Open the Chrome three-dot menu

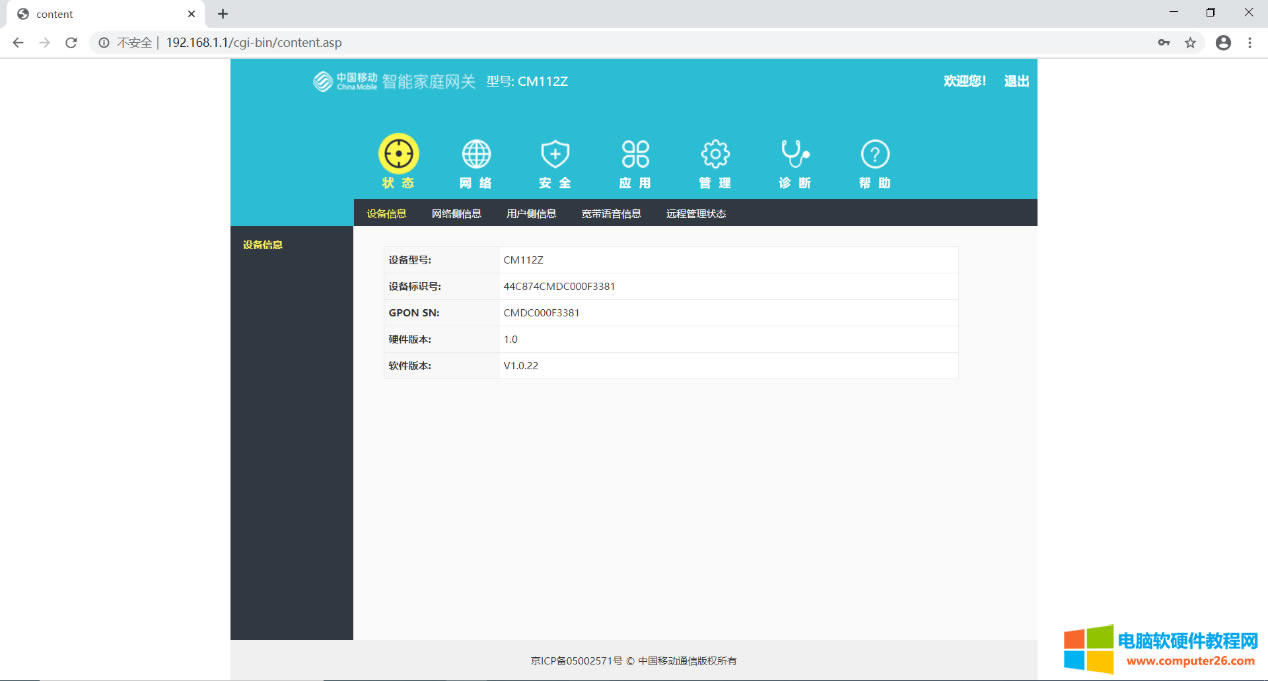1249,43
